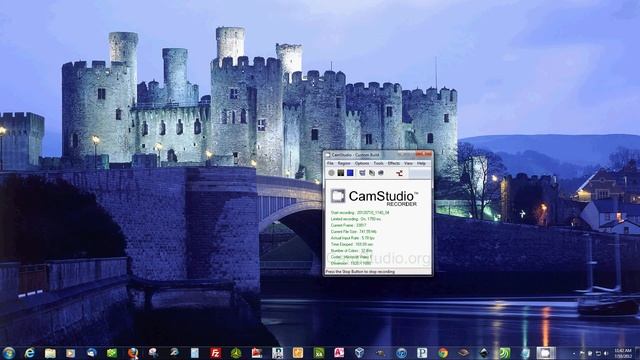Screen dimensions: 640x360
Task: Open the Excel icon on the taskbar
Action: coord(319,353)
